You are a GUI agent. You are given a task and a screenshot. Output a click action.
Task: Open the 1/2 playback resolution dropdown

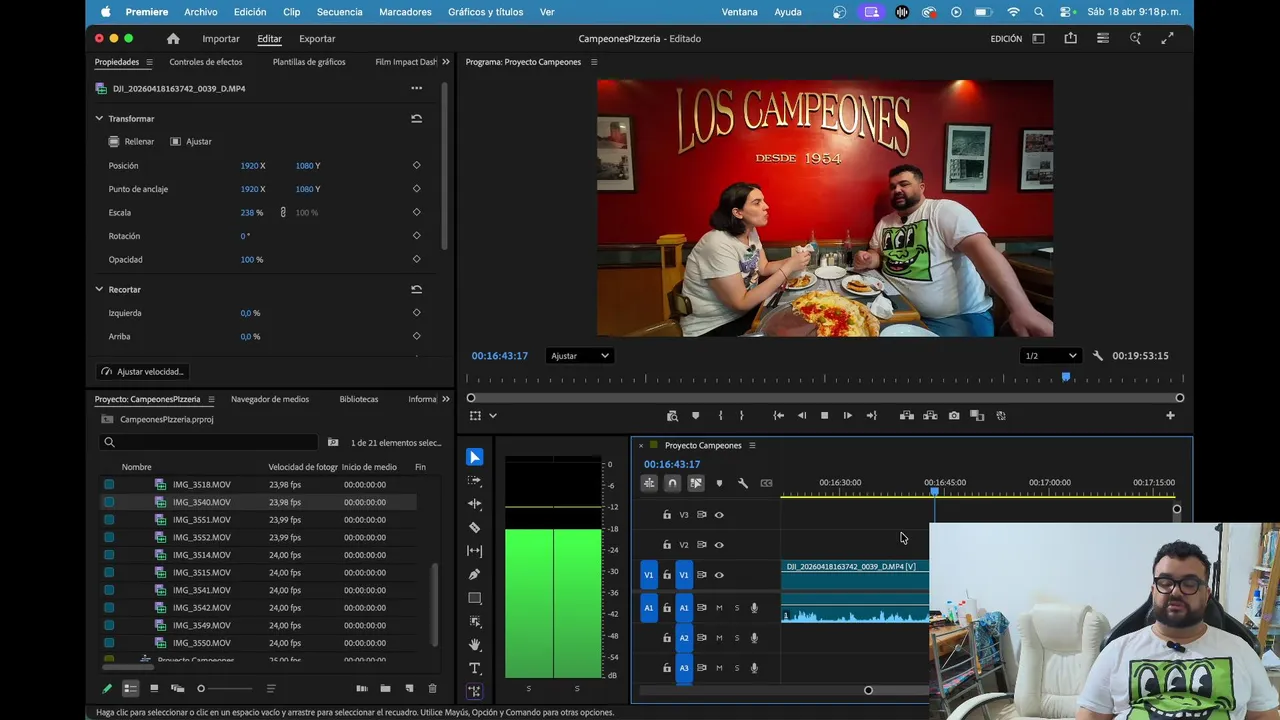1051,356
